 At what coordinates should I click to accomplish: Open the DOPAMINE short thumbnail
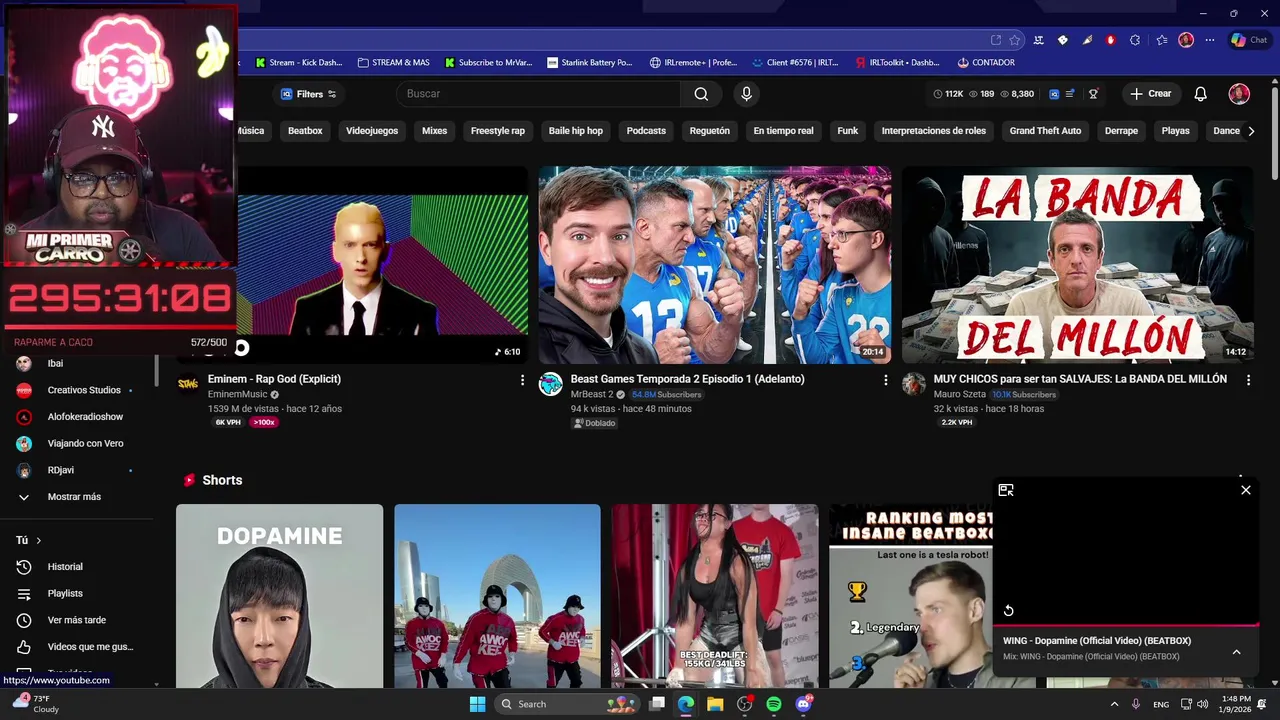click(x=279, y=596)
